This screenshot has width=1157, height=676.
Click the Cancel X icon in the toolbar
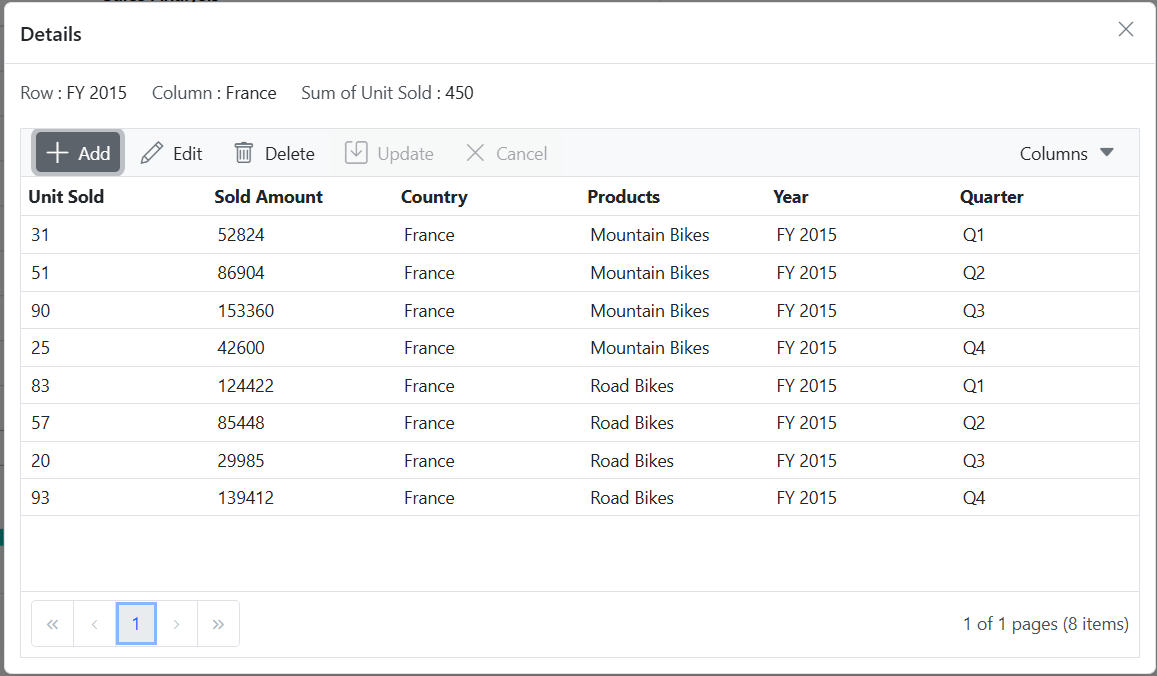[476, 152]
